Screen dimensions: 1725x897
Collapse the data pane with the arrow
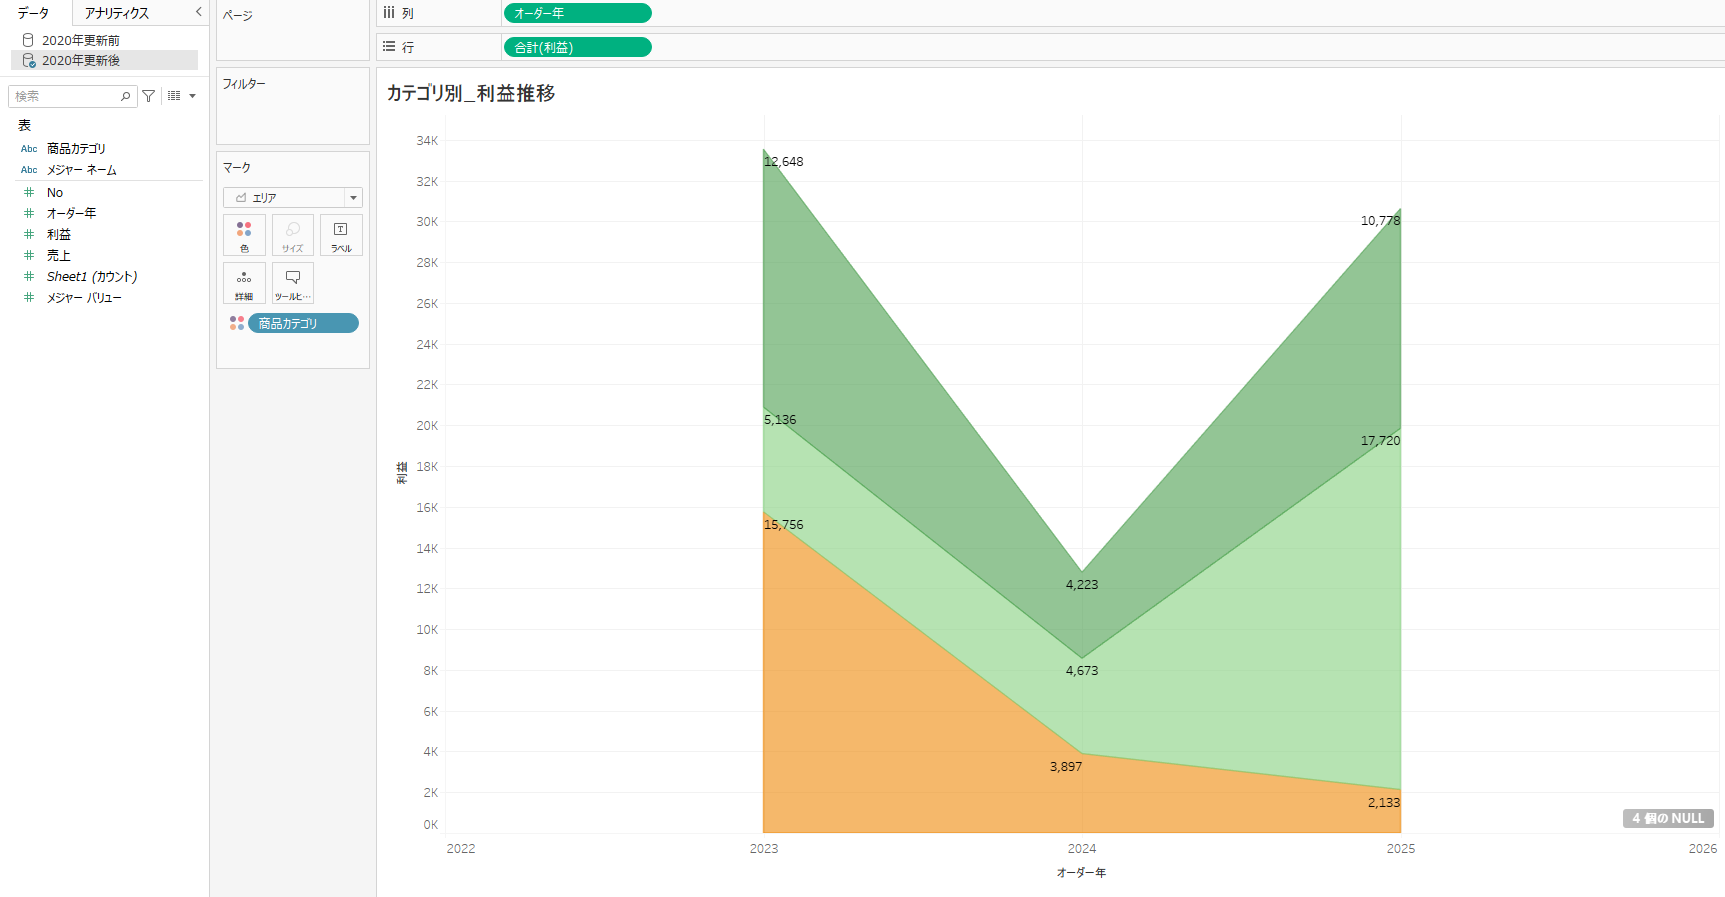(x=198, y=12)
